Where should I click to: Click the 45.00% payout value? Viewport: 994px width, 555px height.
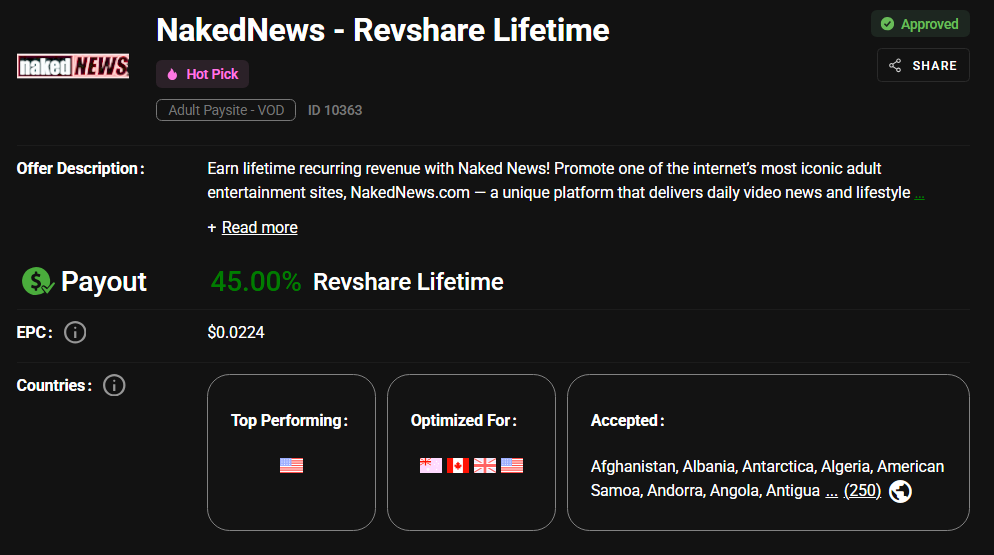(255, 282)
